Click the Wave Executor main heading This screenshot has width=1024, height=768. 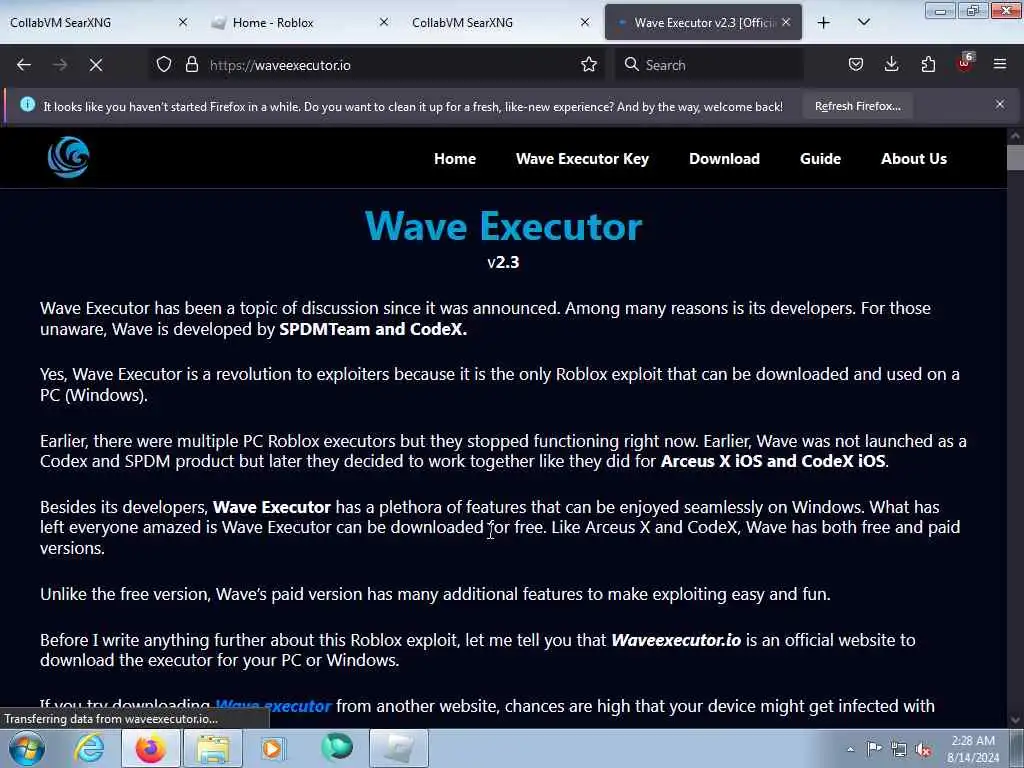(504, 227)
